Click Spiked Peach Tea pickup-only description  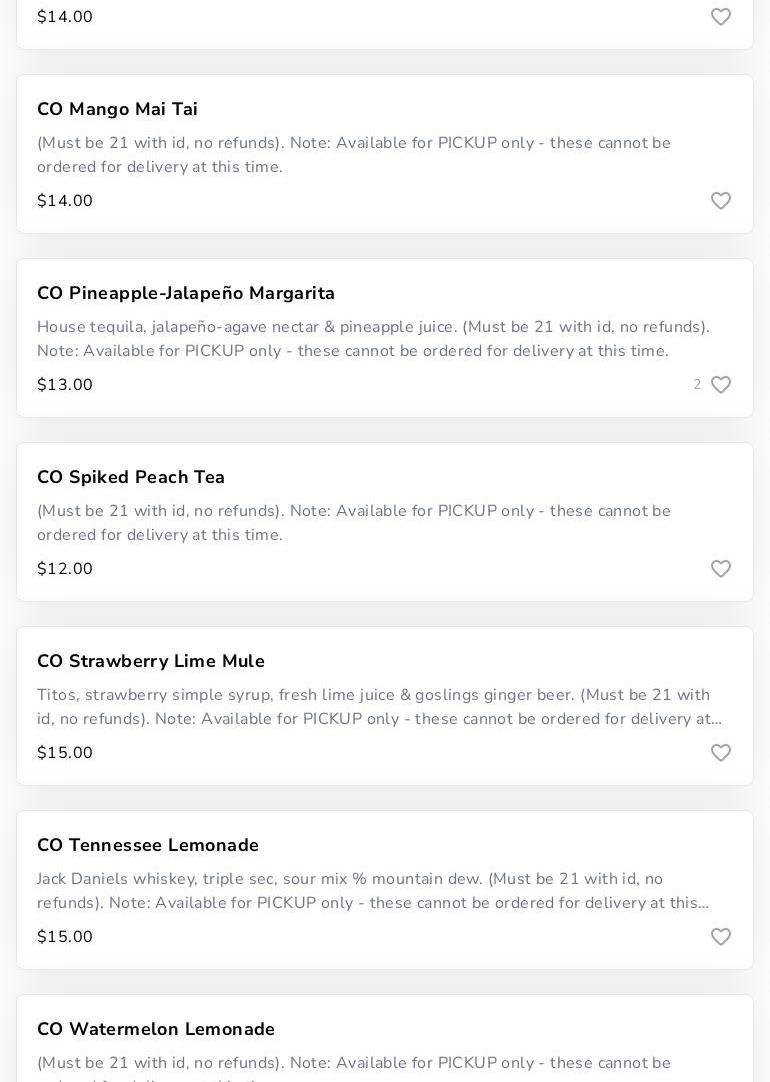point(354,523)
